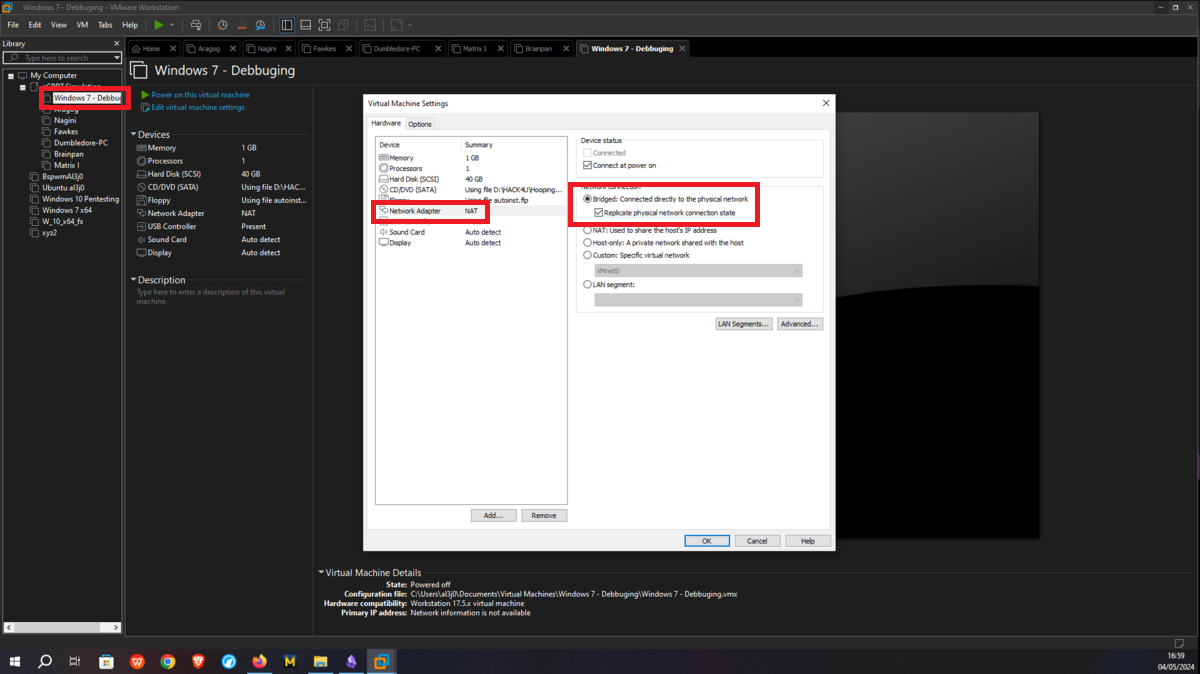The width and height of the screenshot is (1200, 674).
Task: Click the Floppy device in the VM summary
Action: pyautogui.click(x=159, y=200)
